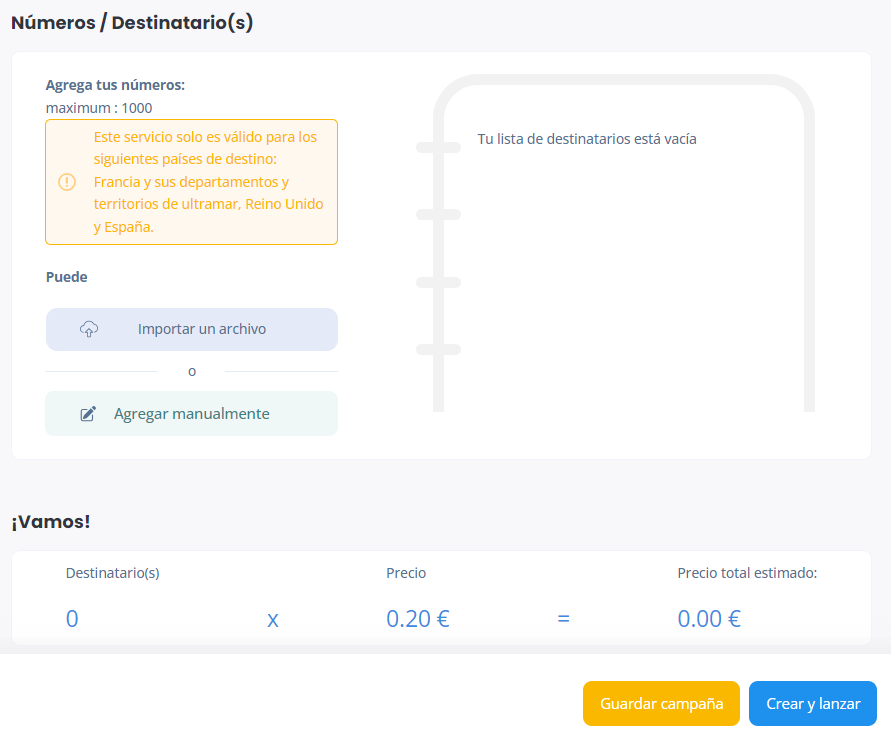Launch with the Crear y lanzar button
The height and width of the screenshot is (733, 891).
pos(812,704)
